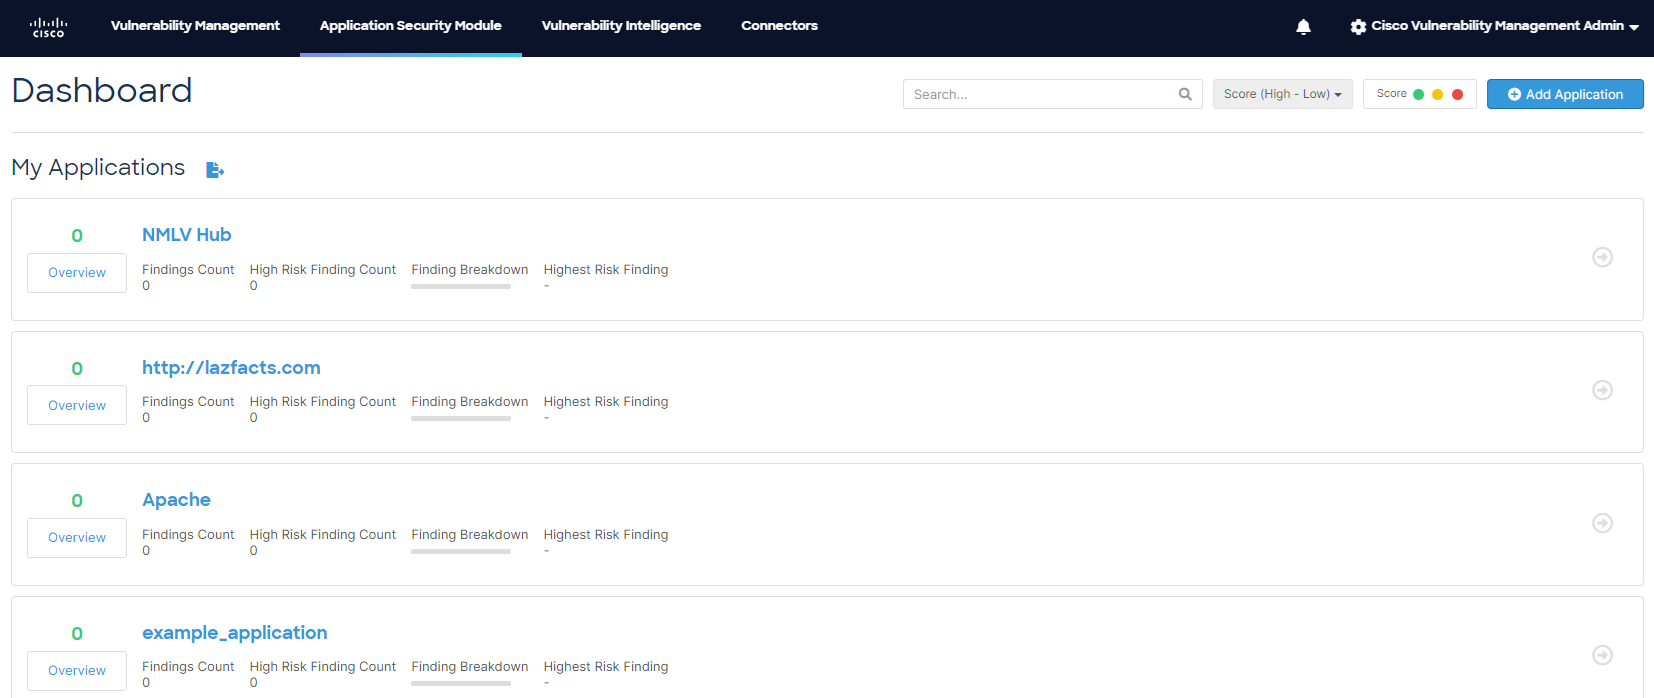
Task: Click http://lazfacts.com Finding Breakdown bar
Action: pyautogui.click(x=461, y=419)
